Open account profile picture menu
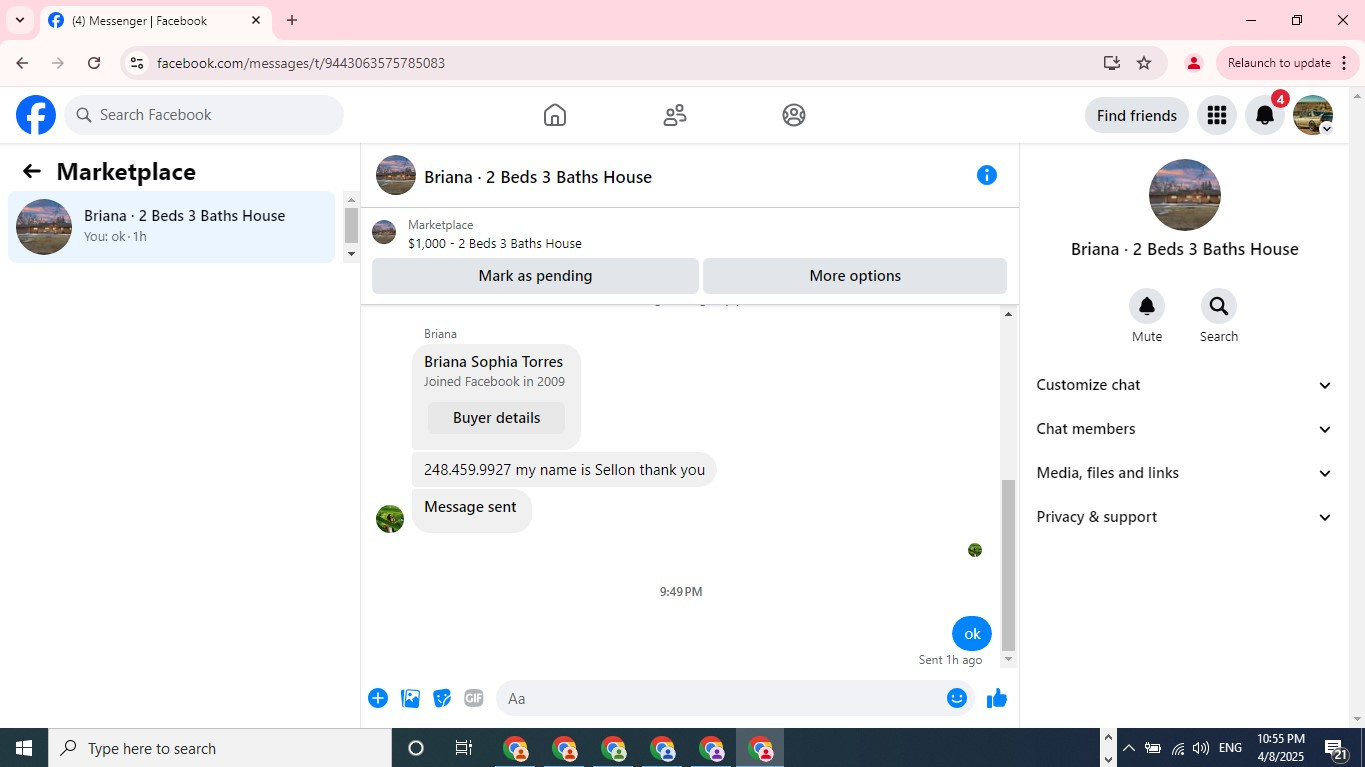1365x767 pixels. tap(1313, 115)
